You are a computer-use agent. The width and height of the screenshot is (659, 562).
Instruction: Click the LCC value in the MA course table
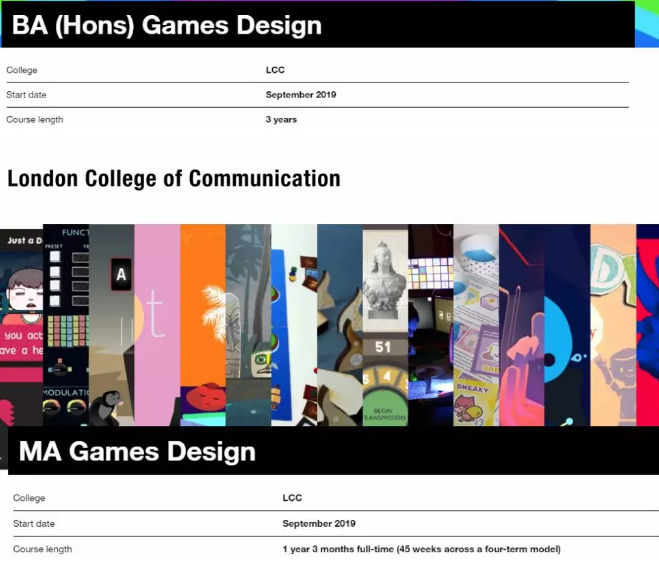pos(292,498)
